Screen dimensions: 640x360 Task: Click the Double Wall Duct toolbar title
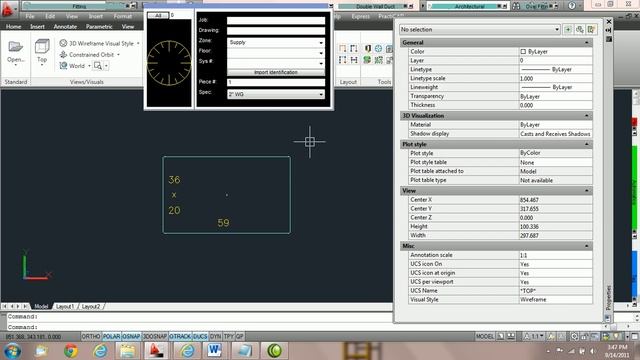pos(376,6)
